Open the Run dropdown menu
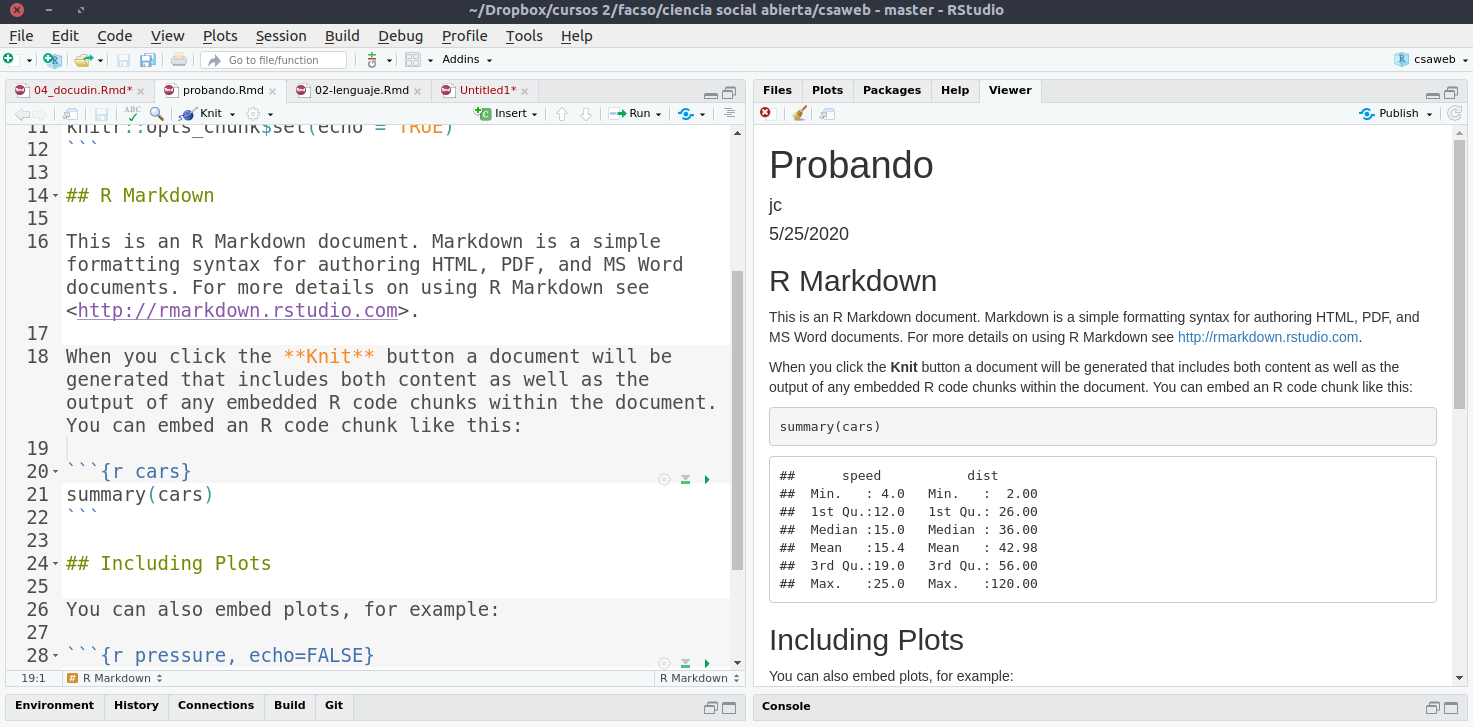 click(658, 114)
